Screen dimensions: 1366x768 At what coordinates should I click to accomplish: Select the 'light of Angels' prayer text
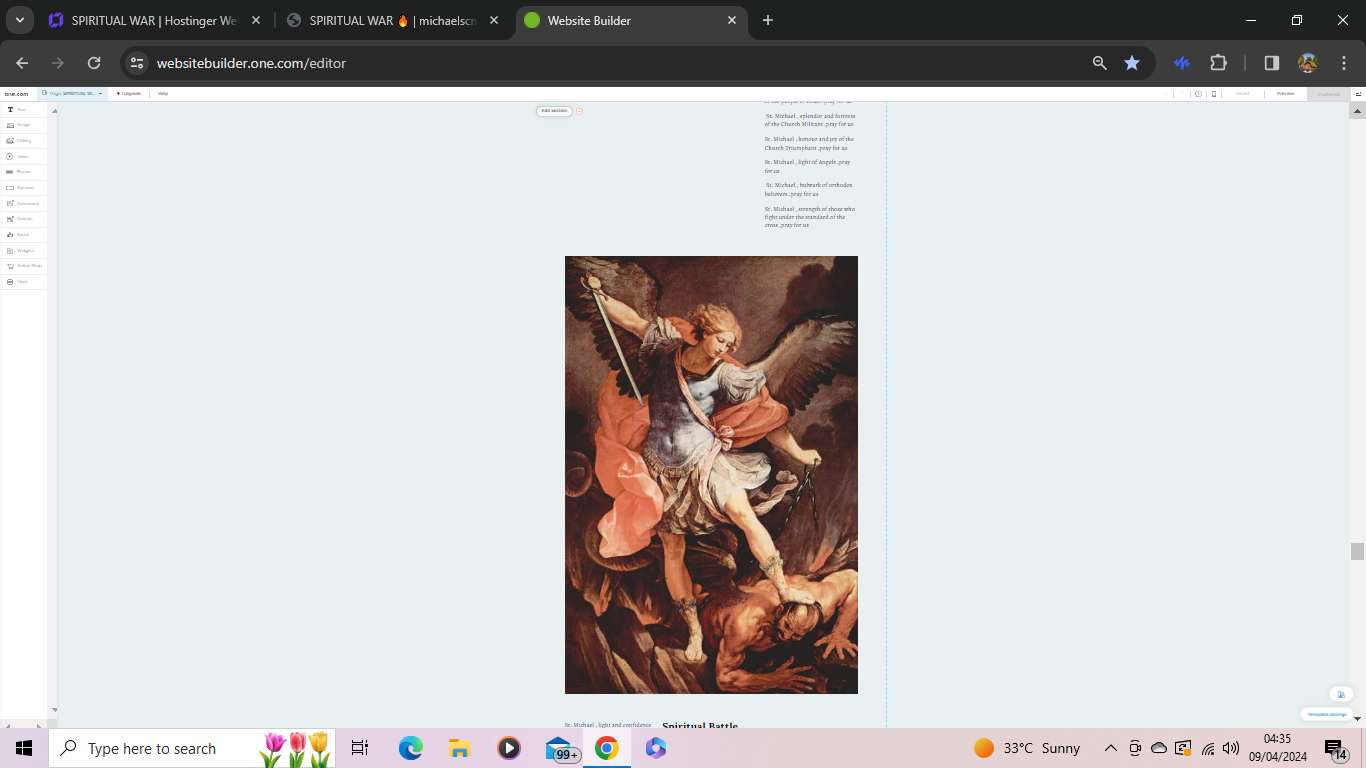(x=808, y=166)
